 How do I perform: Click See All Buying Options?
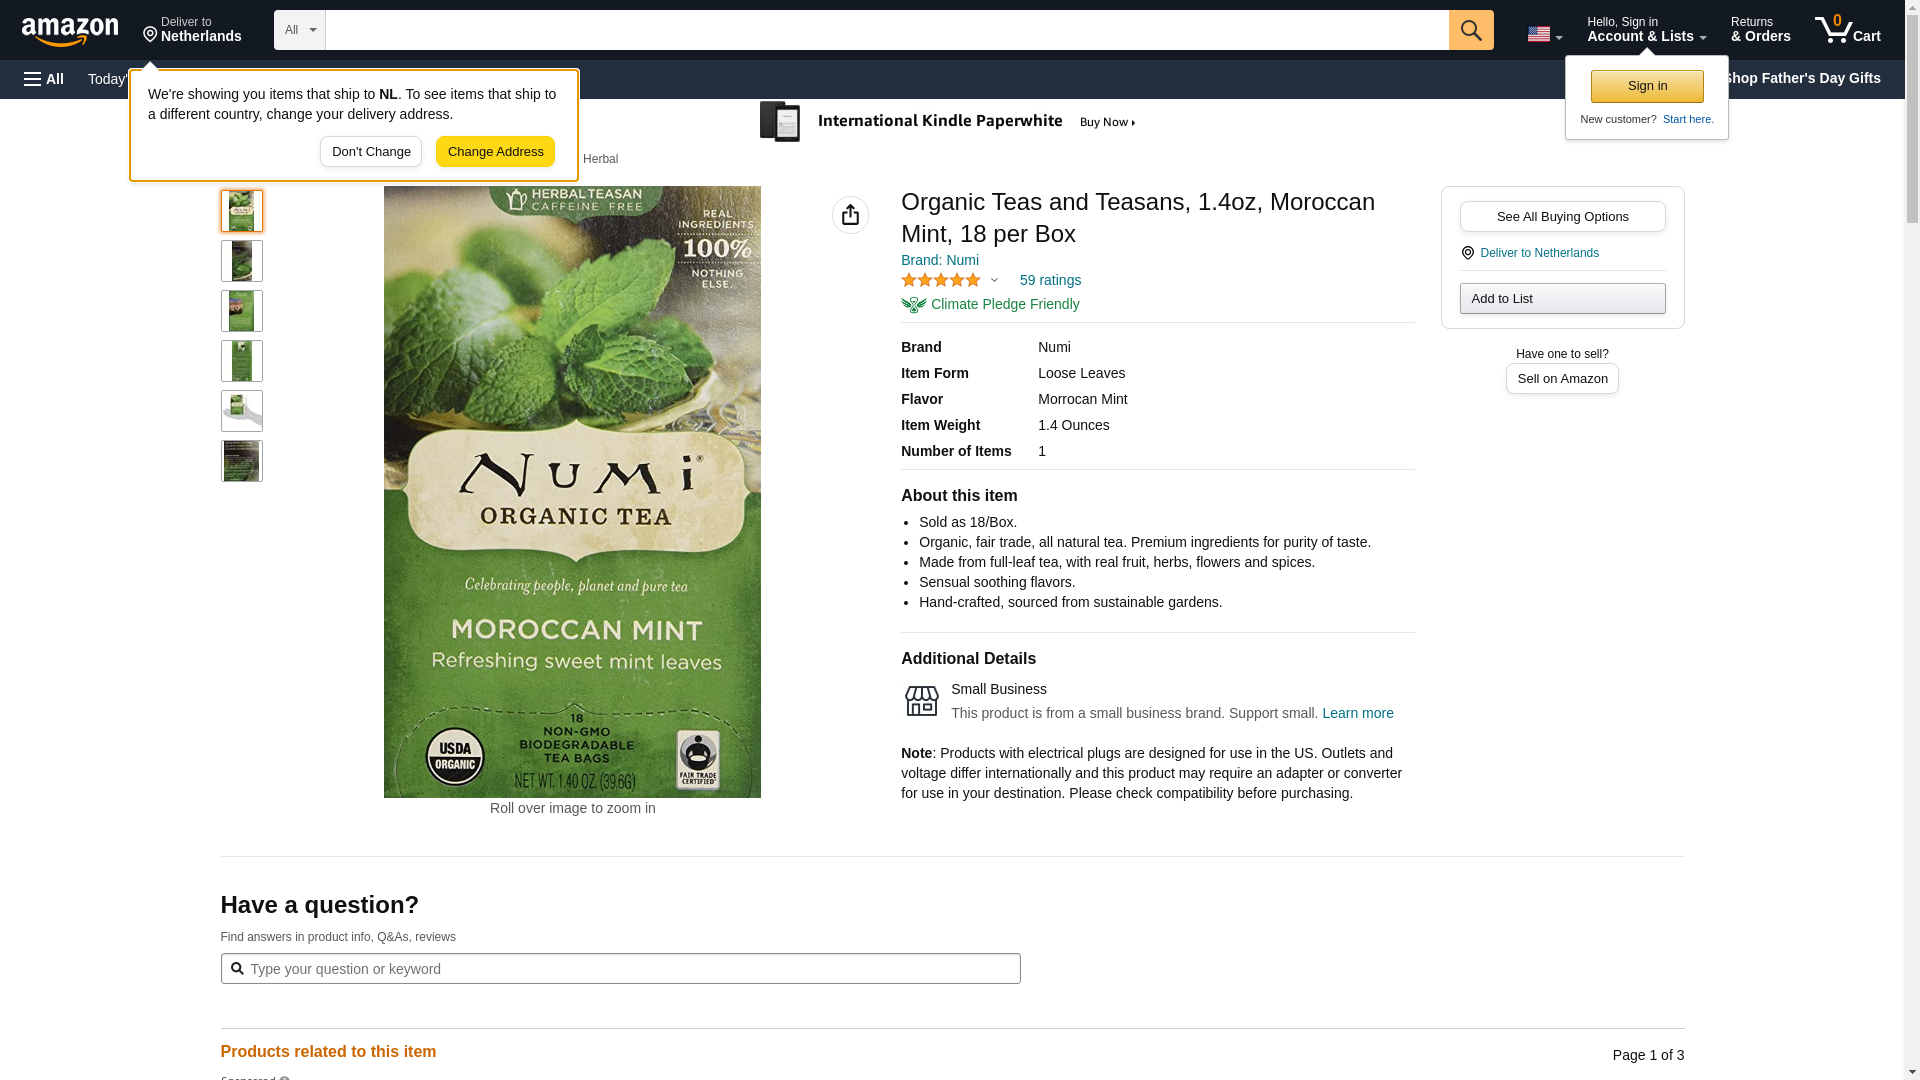[1562, 217]
